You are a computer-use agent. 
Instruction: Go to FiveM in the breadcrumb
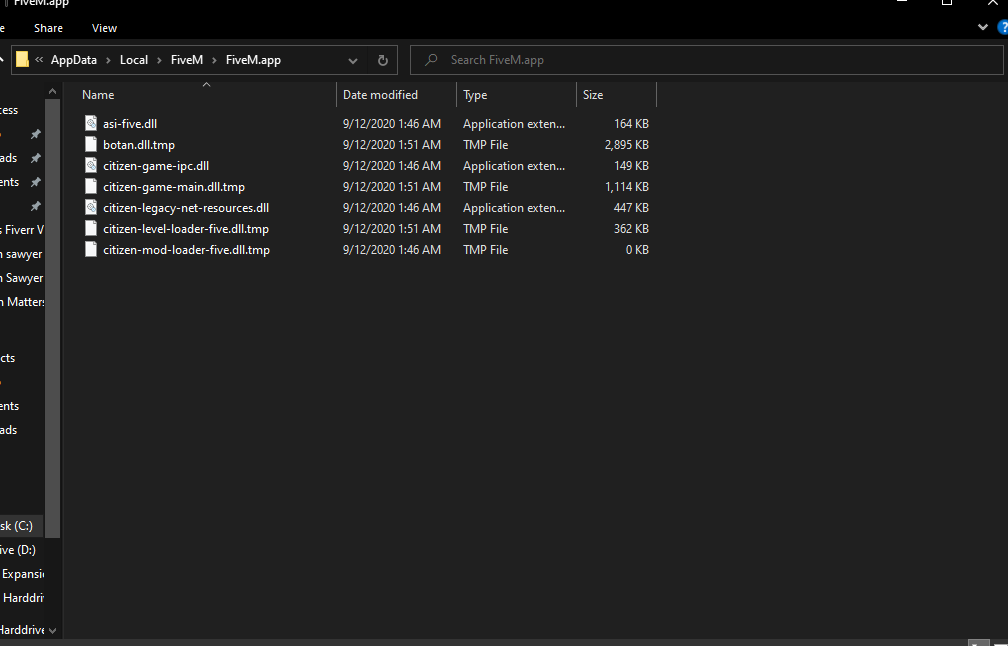point(187,60)
